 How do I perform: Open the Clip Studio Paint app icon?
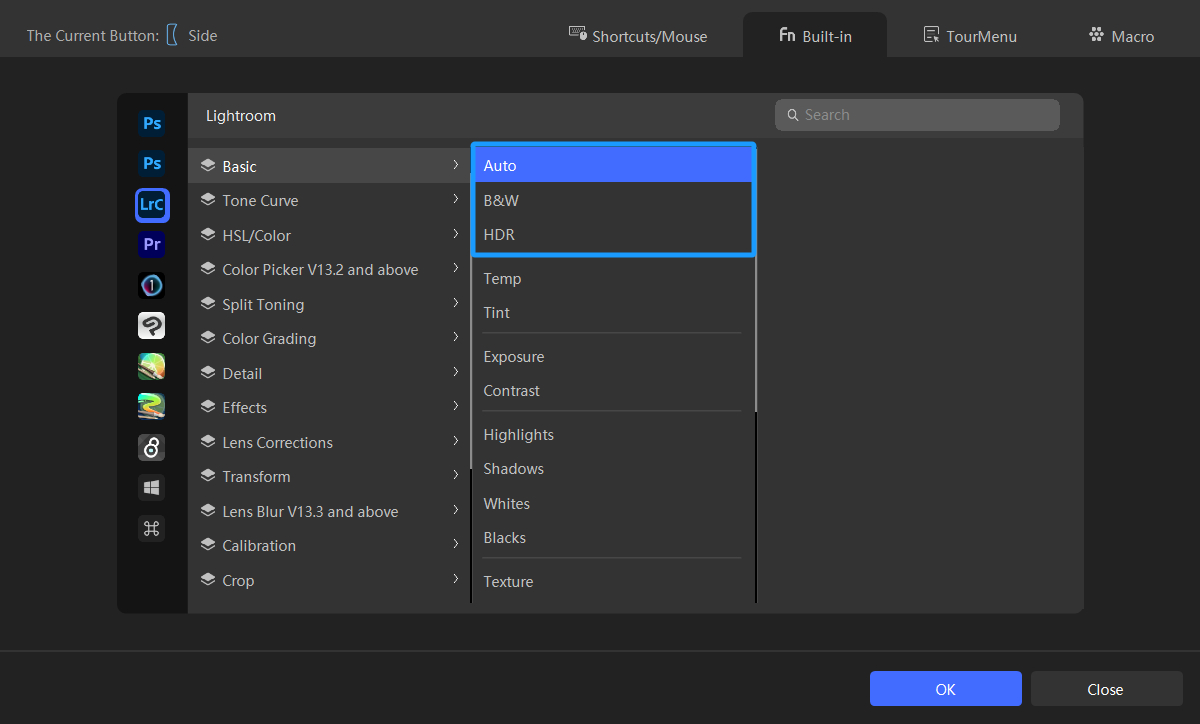pyautogui.click(x=152, y=326)
